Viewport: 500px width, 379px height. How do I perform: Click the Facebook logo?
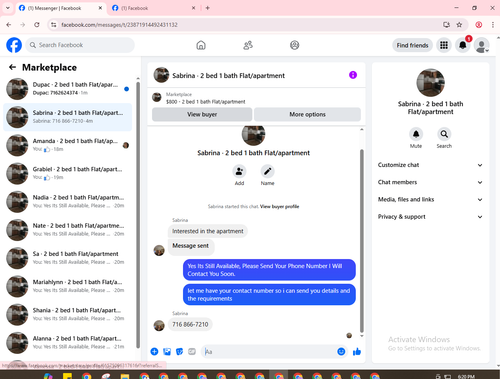[14, 45]
